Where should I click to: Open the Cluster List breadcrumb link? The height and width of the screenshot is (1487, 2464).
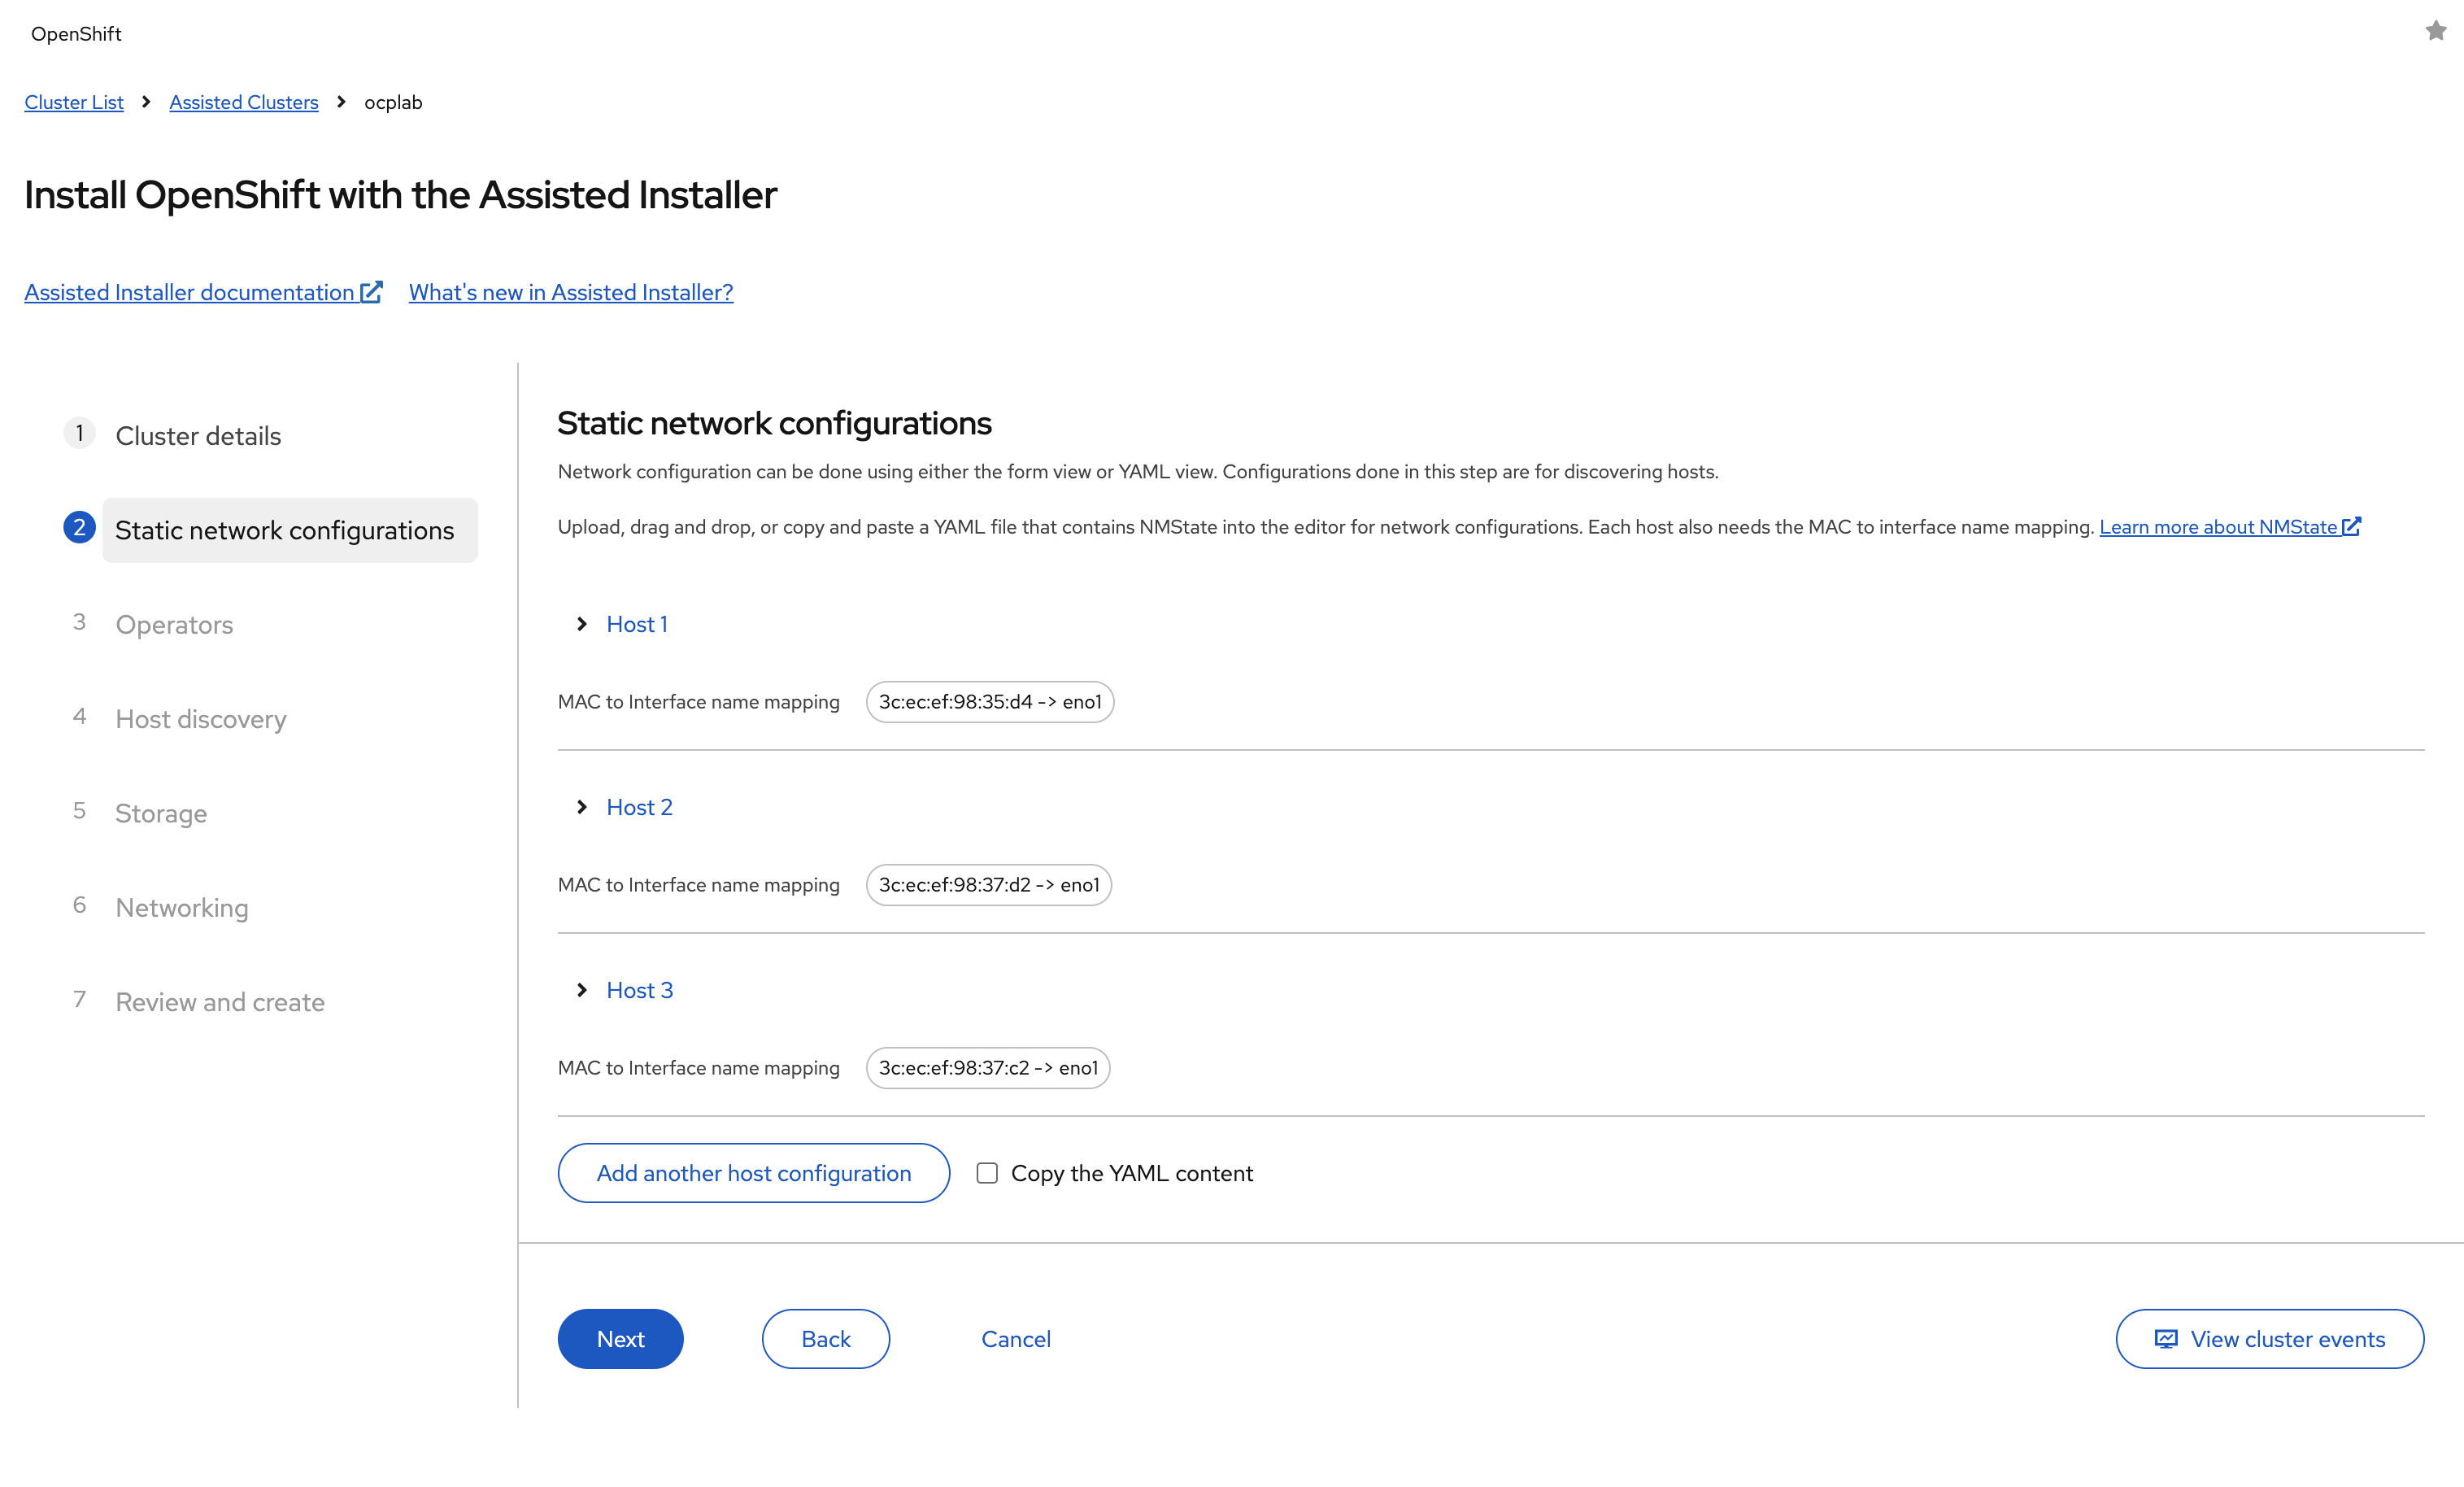click(x=74, y=102)
